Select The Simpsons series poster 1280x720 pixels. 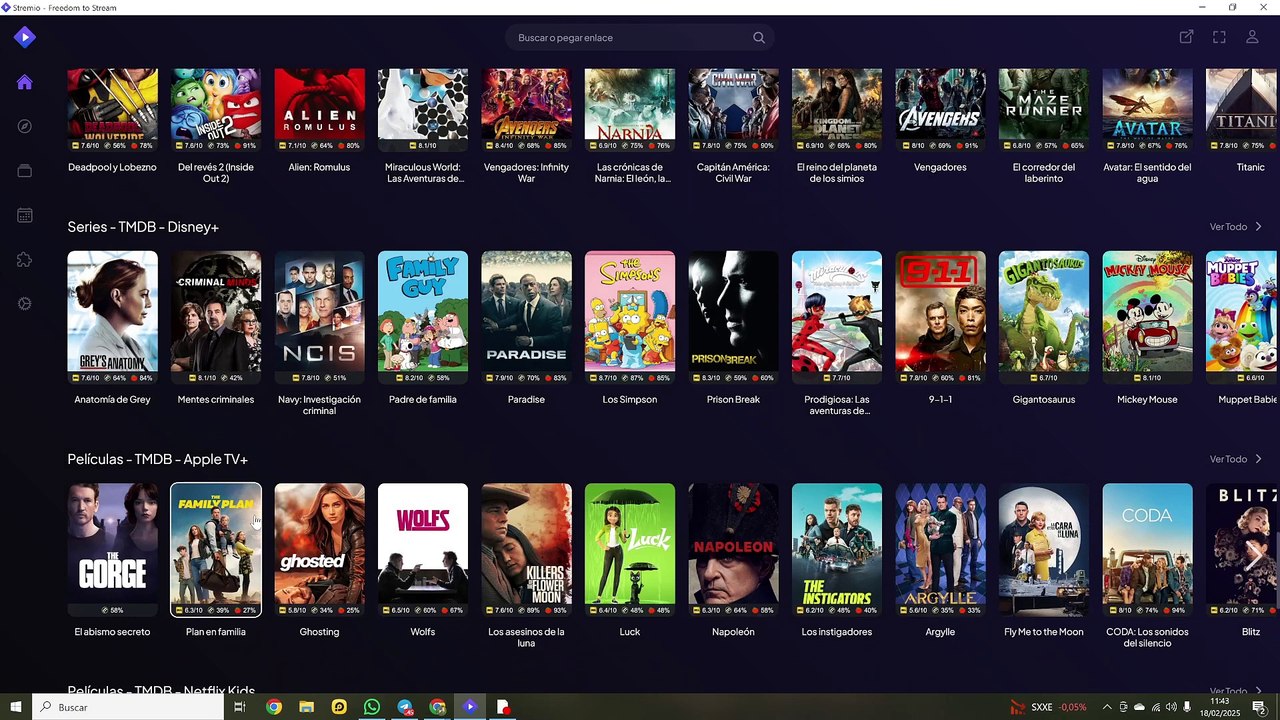click(630, 317)
